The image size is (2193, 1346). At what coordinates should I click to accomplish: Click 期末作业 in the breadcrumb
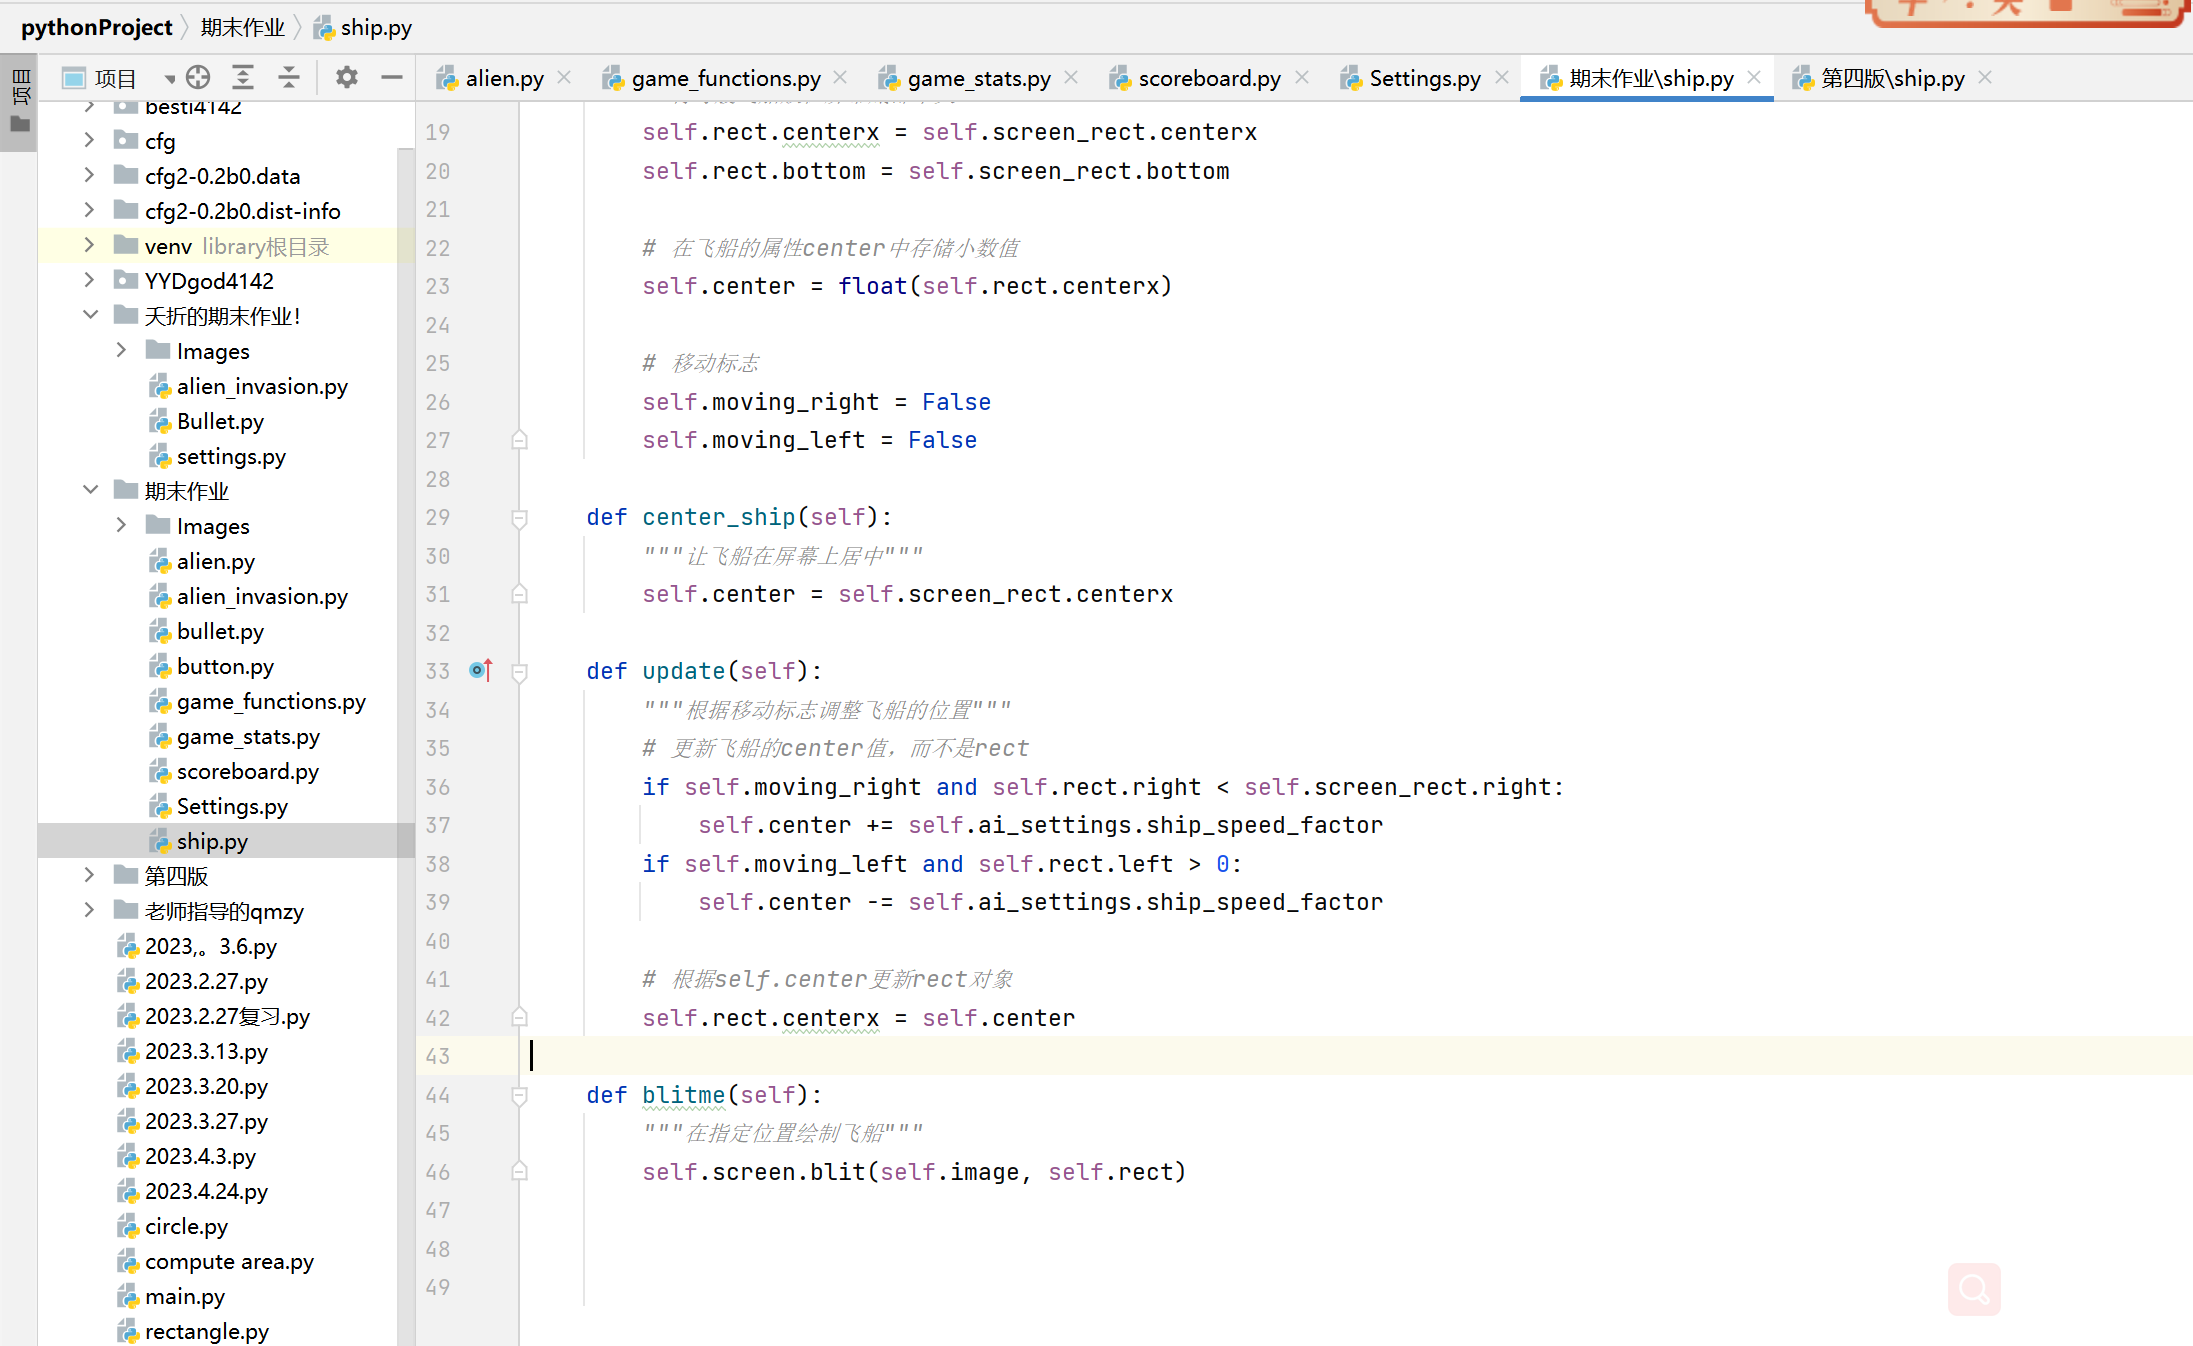click(x=242, y=27)
